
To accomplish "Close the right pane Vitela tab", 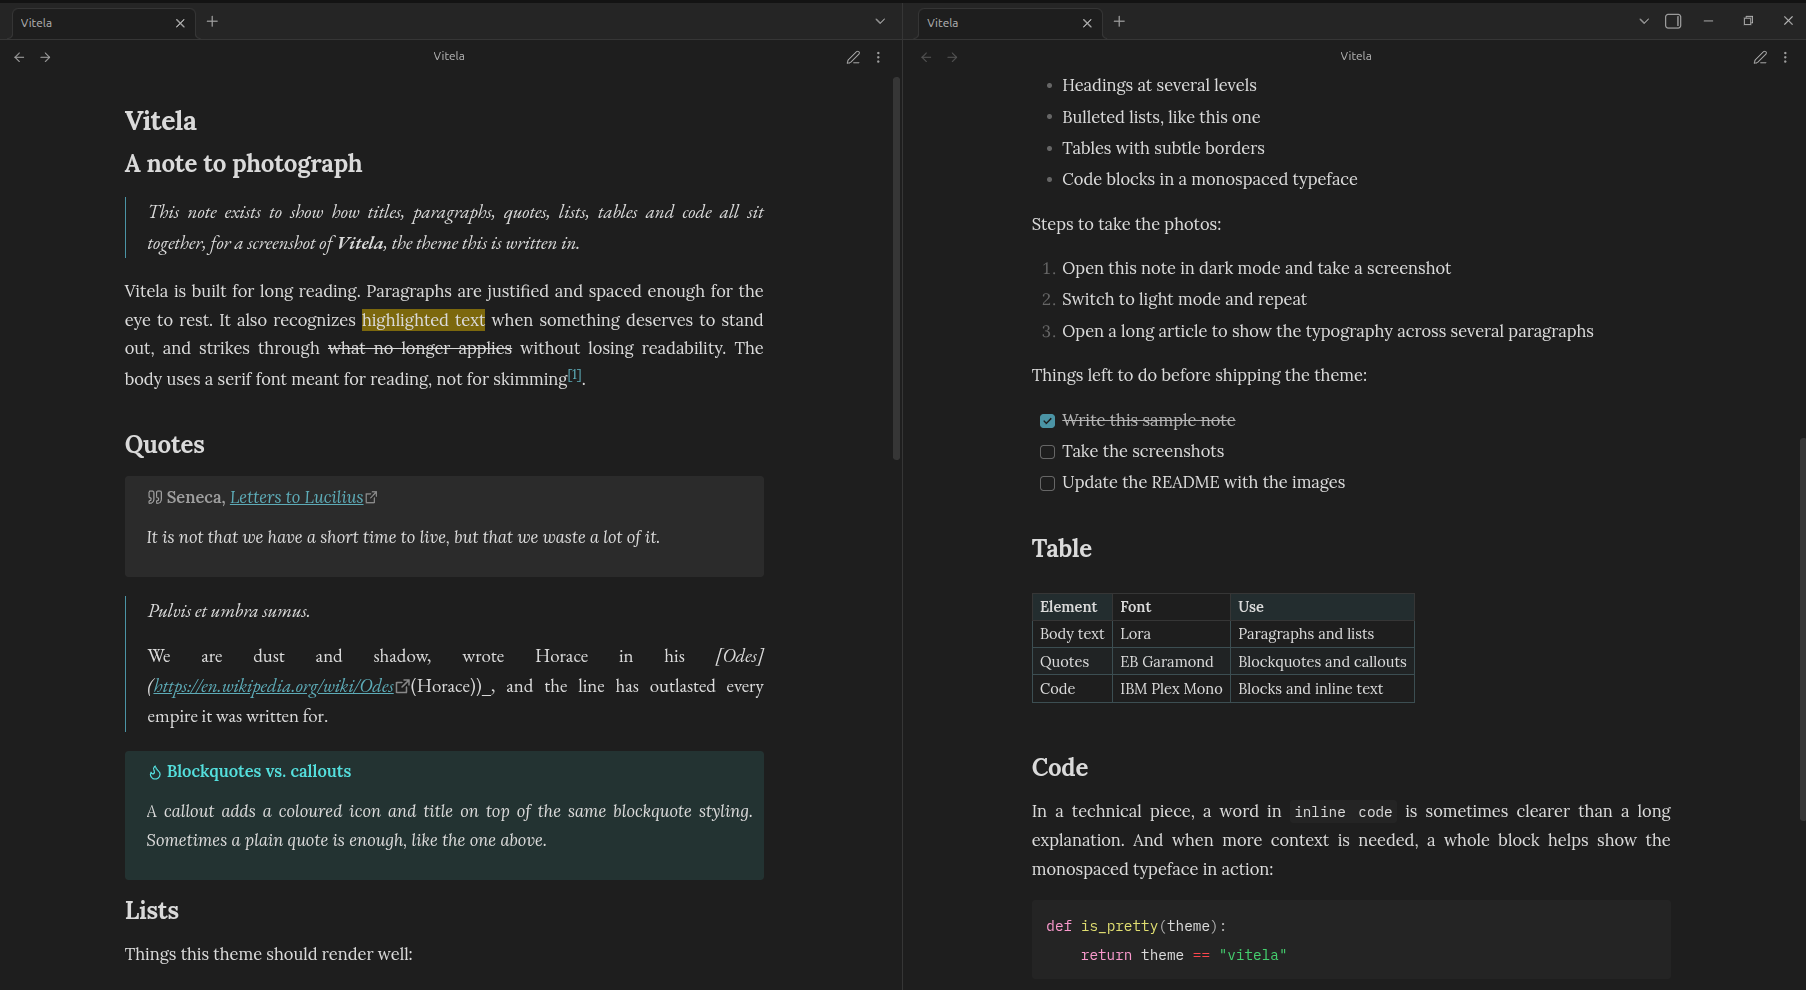I will point(1087,23).
